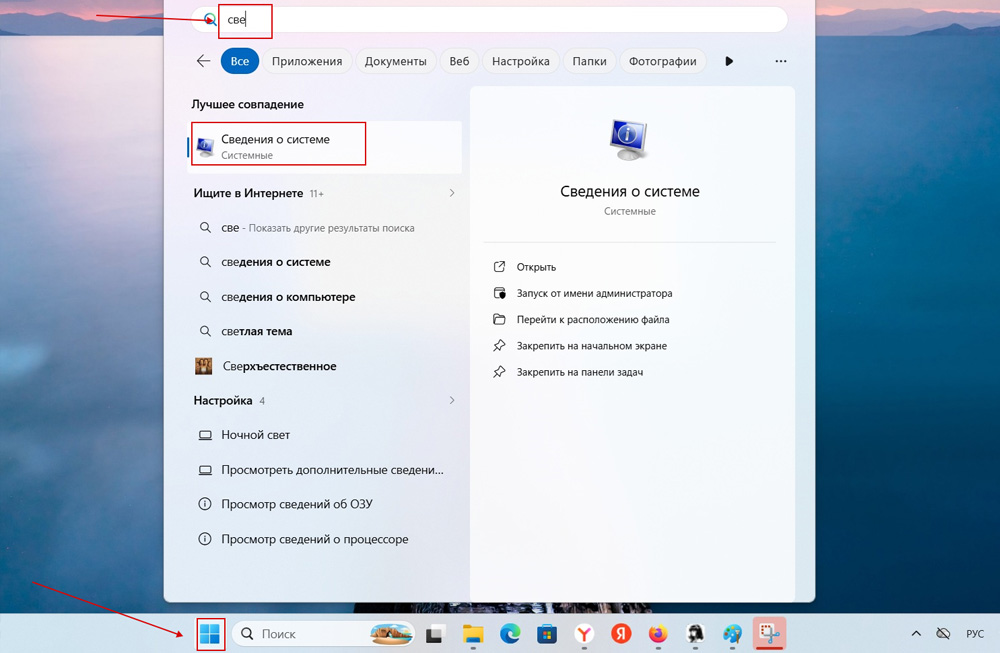This screenshot has width=1000, height=653.
Task: Switch to the Приложения filter tab
Action: [307, 61]
